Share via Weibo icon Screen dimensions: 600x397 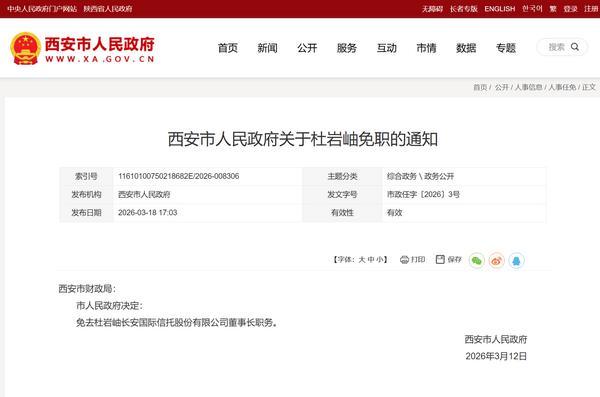(x=496, y=261)
